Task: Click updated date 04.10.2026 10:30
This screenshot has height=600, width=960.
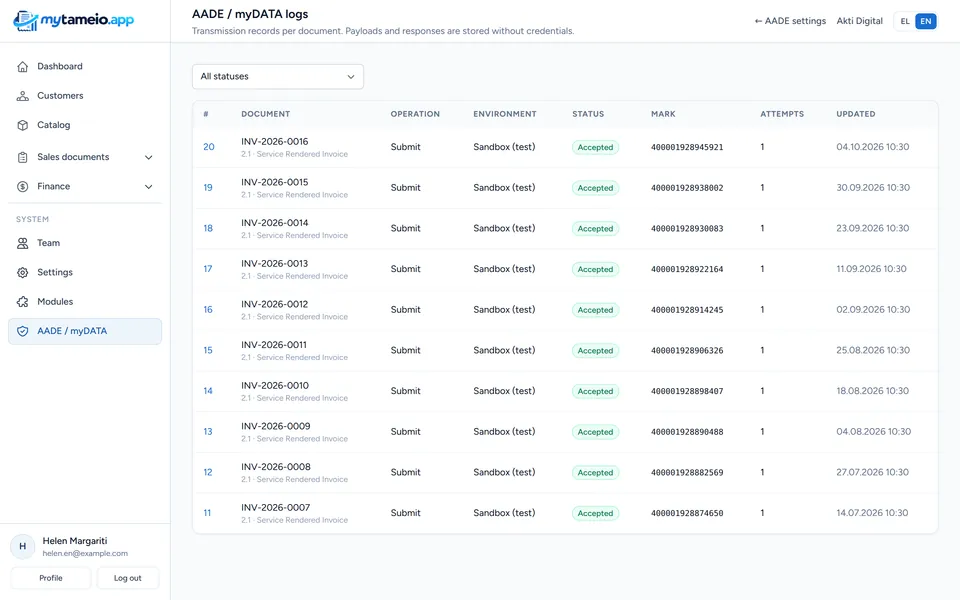Action: 872,147
